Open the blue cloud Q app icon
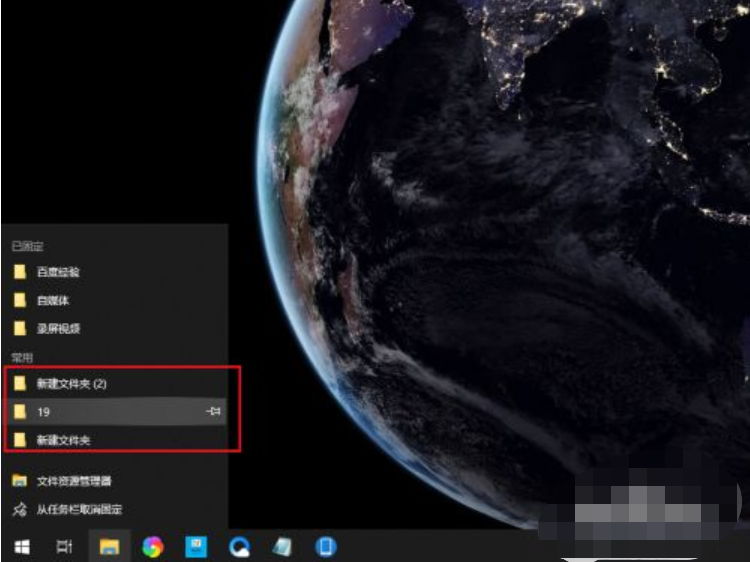This screenshot has width=750, height=562. click(x=240, y=546)
